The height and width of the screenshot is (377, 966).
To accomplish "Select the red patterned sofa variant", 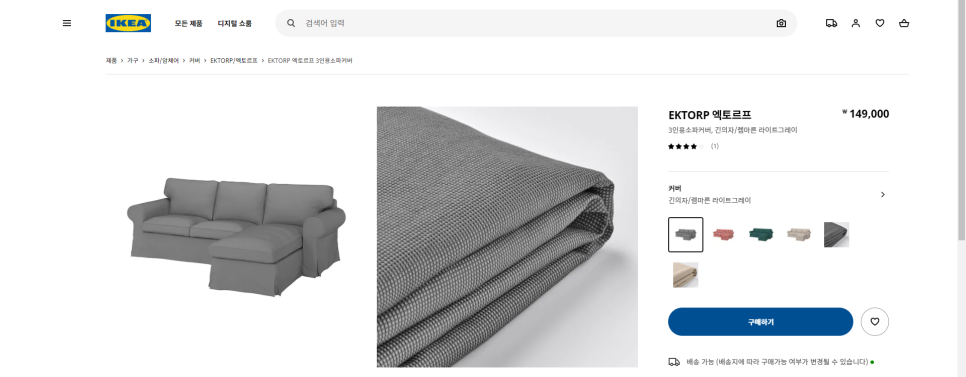I will [723, 234].
